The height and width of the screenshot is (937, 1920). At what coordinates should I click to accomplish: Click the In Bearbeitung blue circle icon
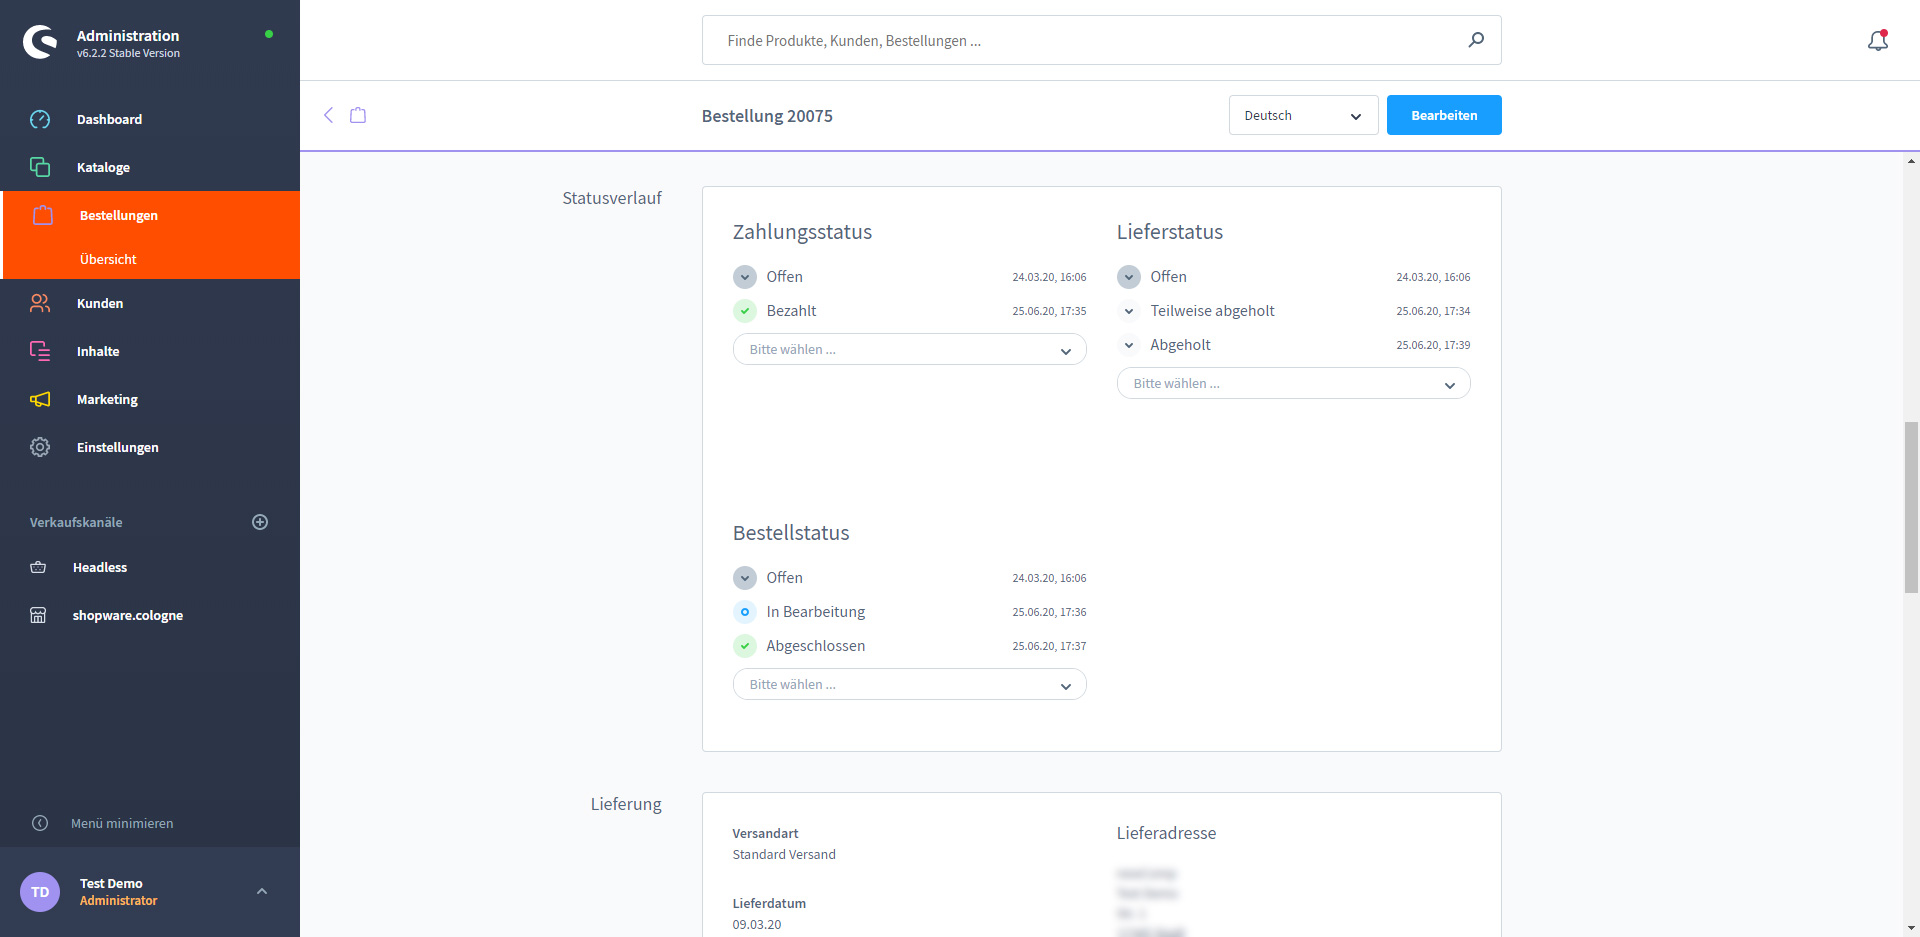click(x=745, y=612)
